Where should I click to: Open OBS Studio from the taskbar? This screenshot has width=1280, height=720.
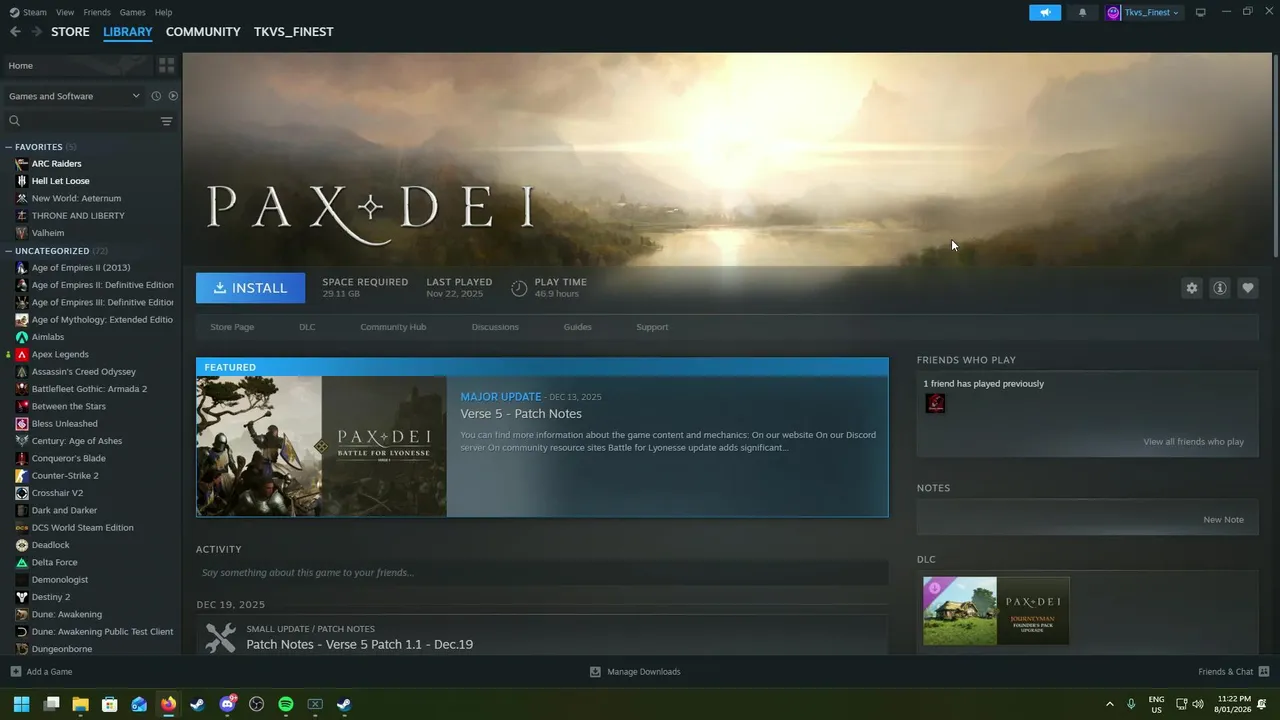(x=256, y=704)
